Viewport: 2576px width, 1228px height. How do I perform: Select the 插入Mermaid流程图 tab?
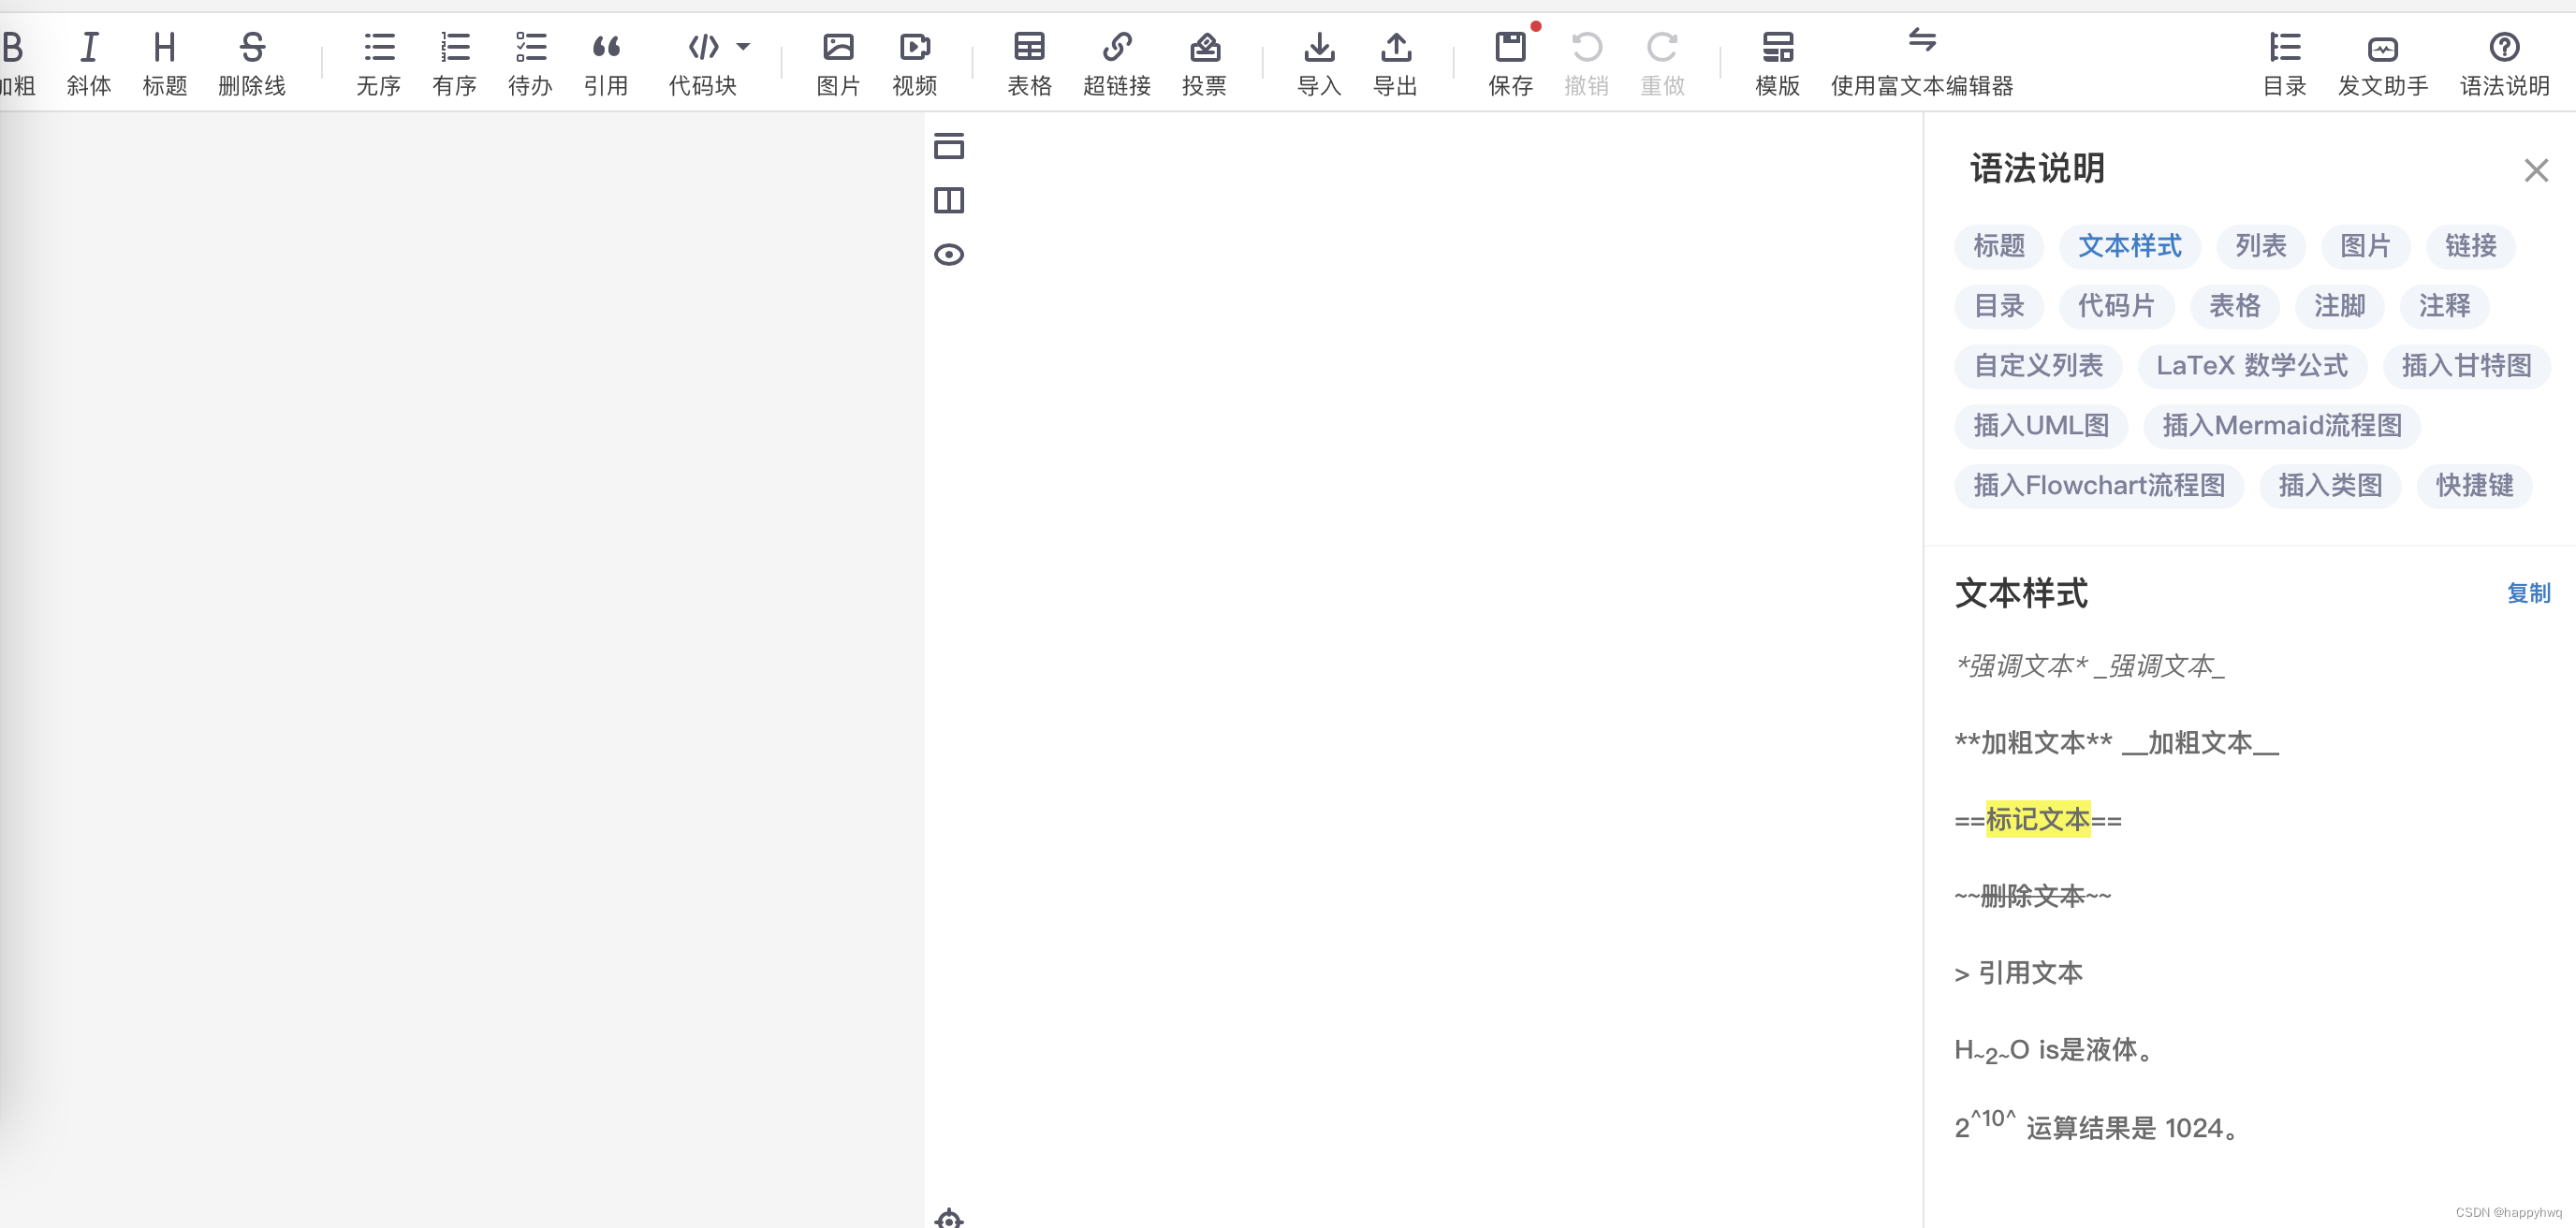[2282, 426]
